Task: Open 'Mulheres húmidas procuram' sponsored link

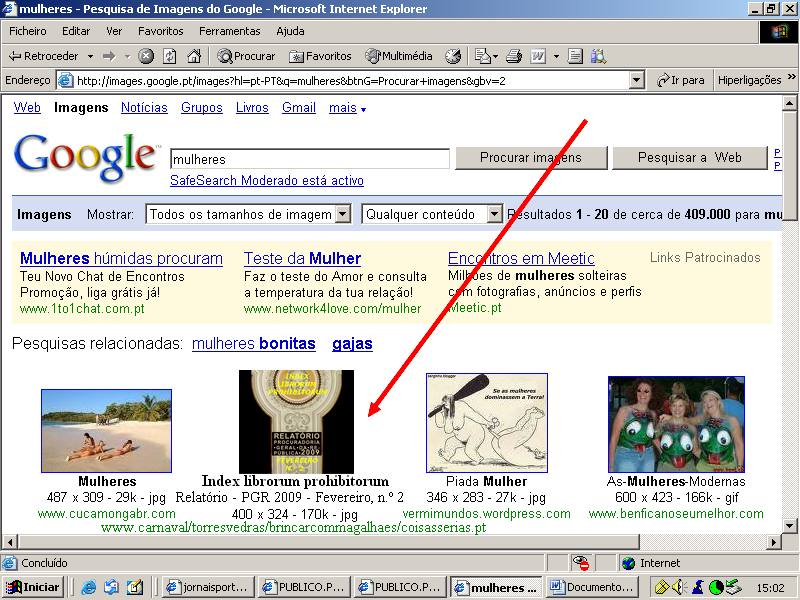Action: (x=121, y=258)
